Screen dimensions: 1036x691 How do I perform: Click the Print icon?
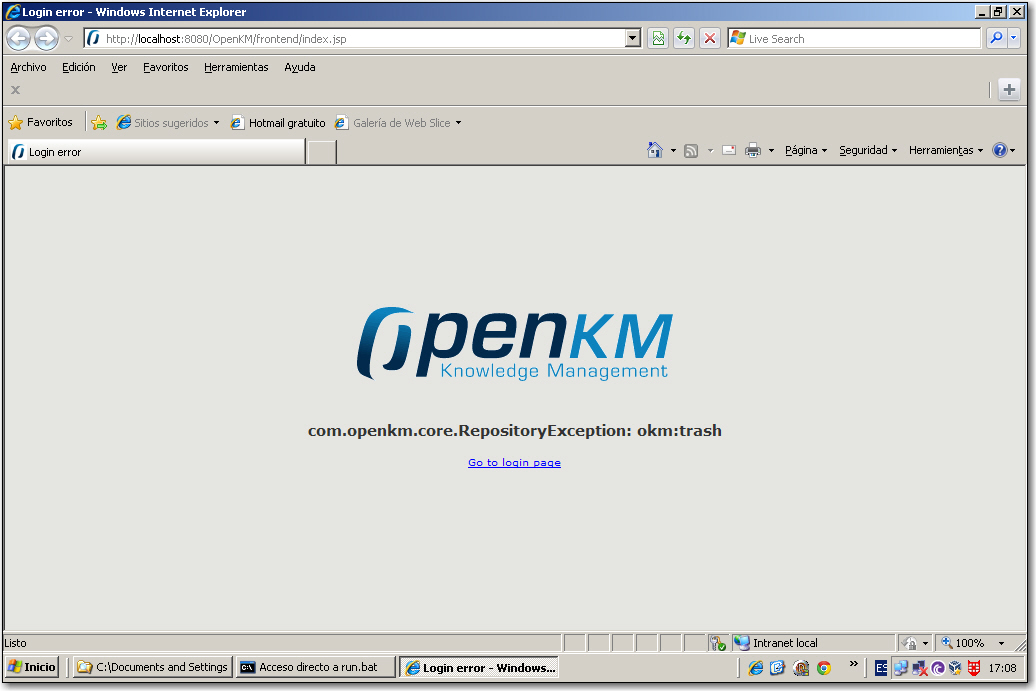click(751, 150)
